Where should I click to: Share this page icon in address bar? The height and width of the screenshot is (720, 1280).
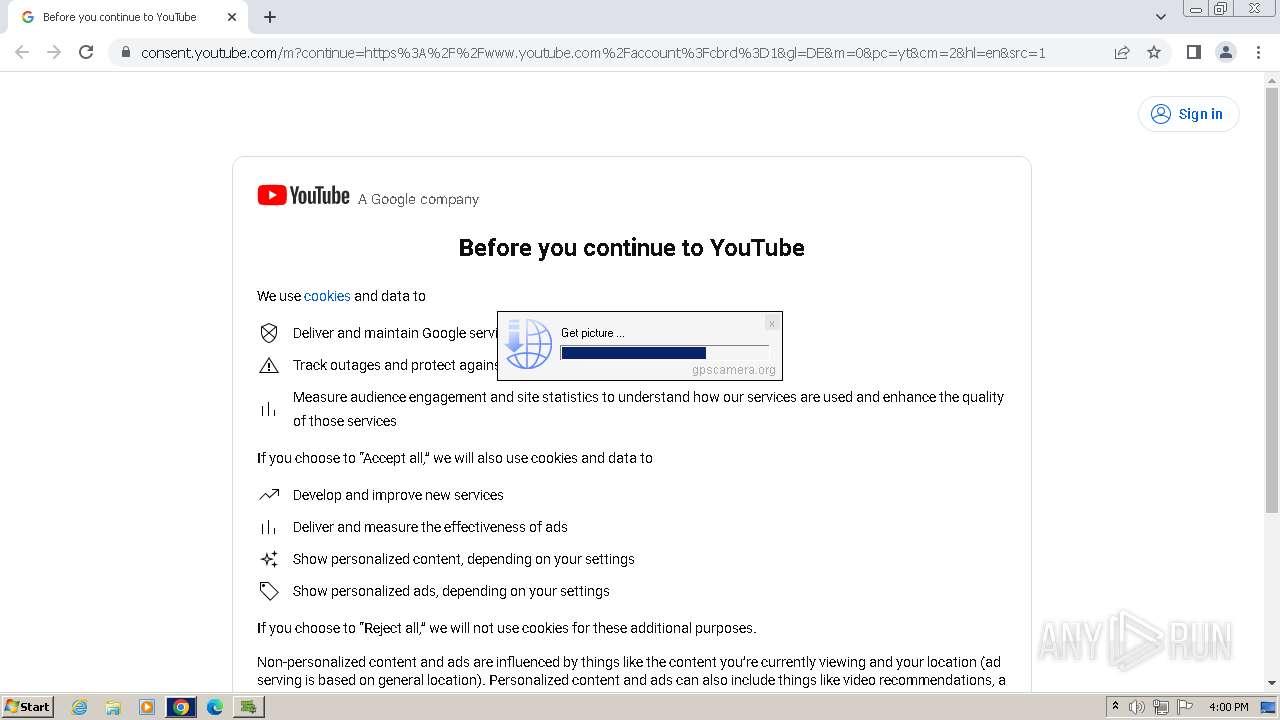coord(1122,52)
